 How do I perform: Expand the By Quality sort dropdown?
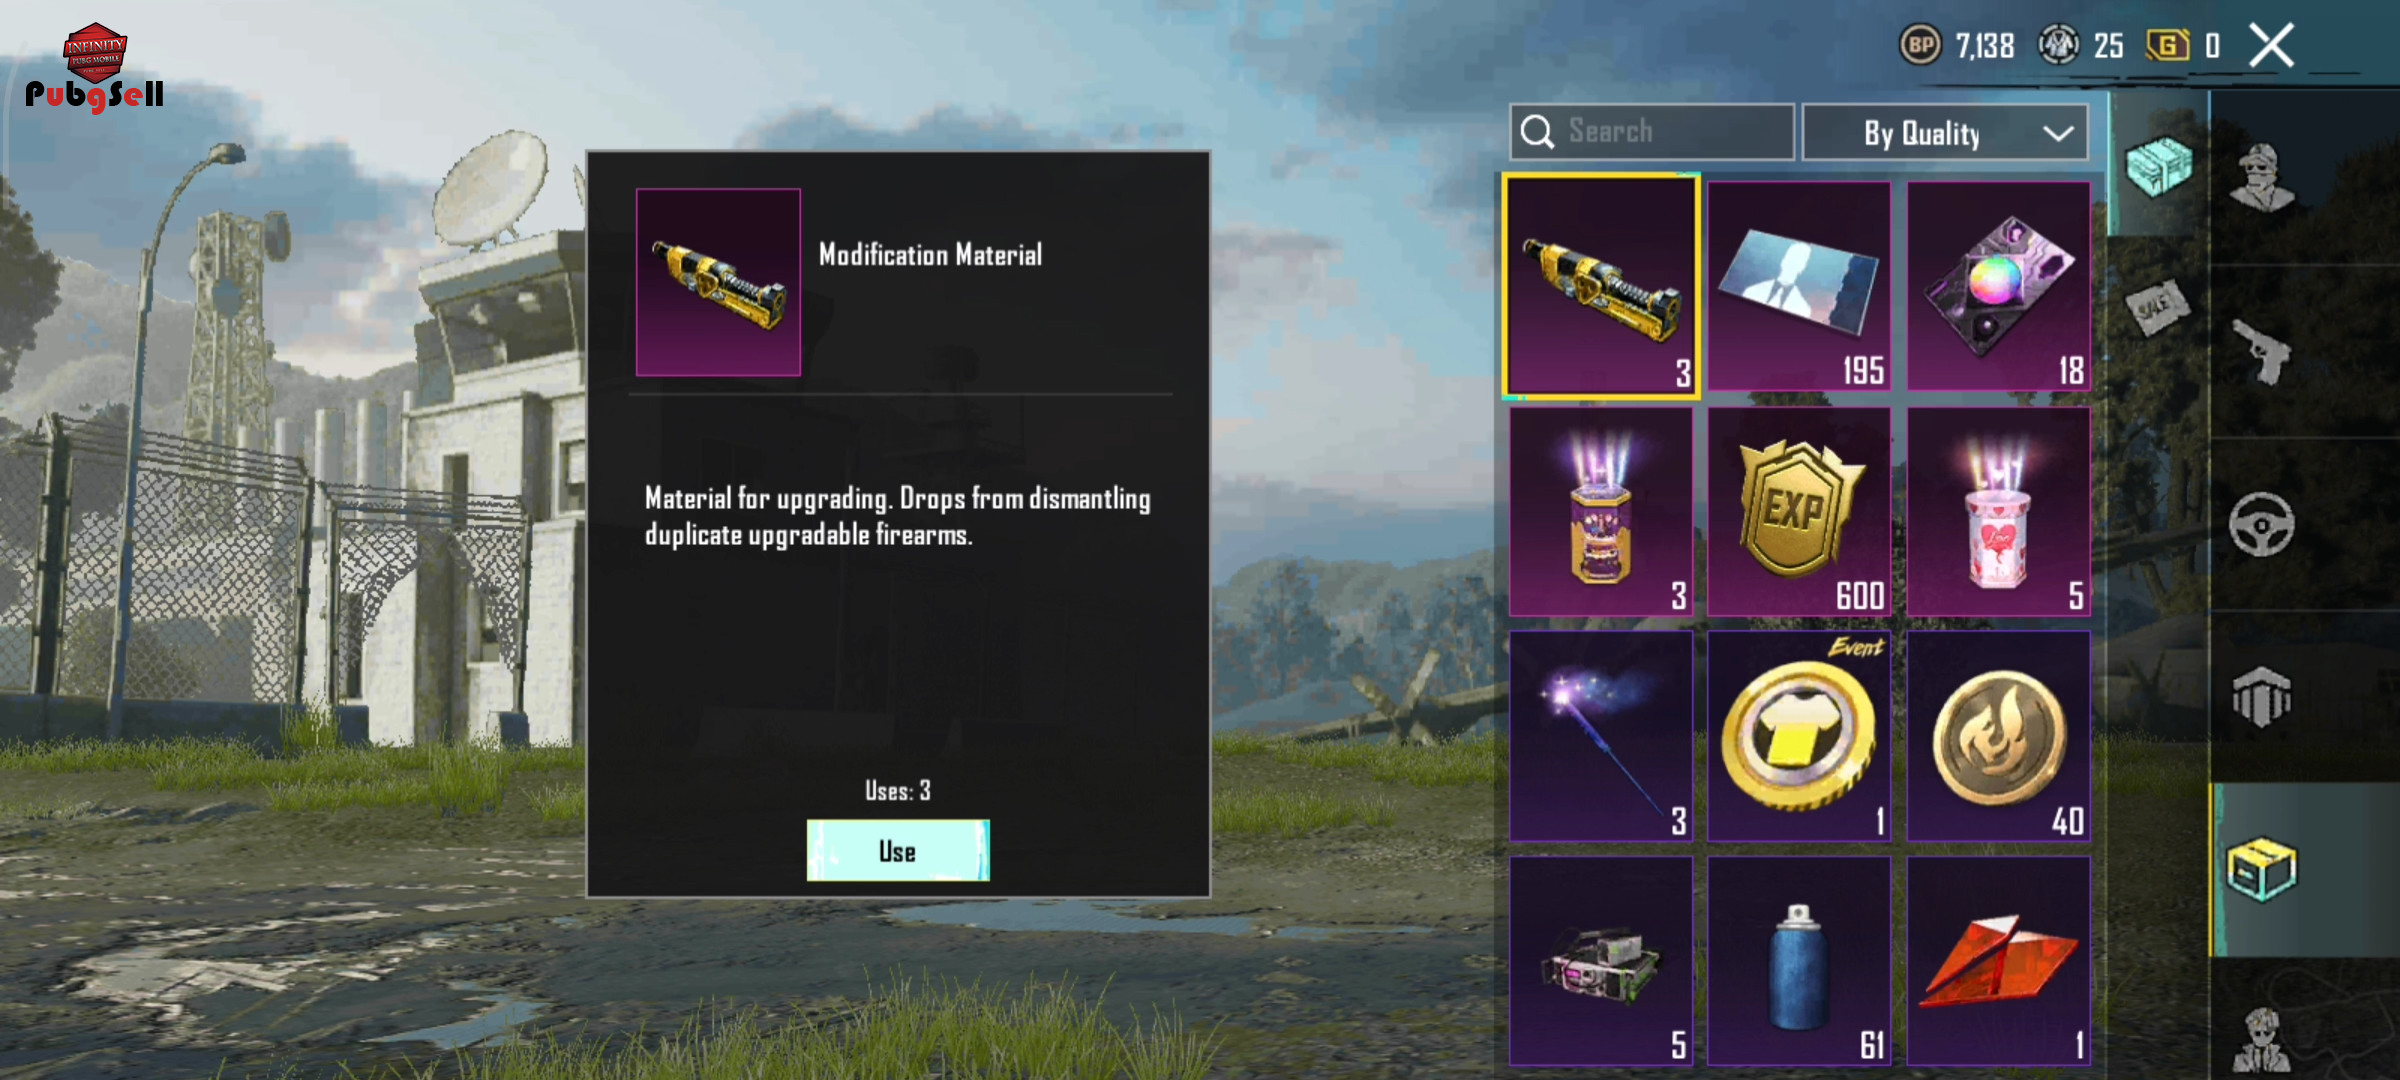click(x=1944, y=132)
